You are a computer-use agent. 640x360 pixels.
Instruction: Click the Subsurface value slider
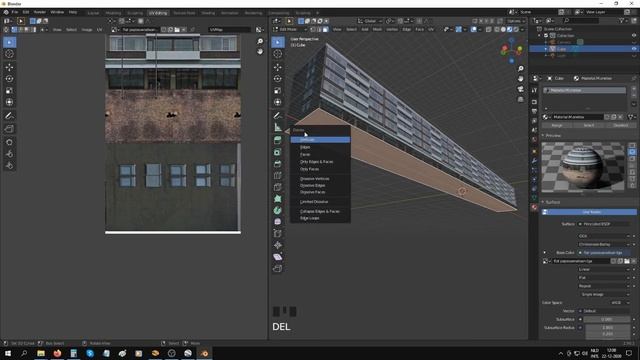[607, 319]
